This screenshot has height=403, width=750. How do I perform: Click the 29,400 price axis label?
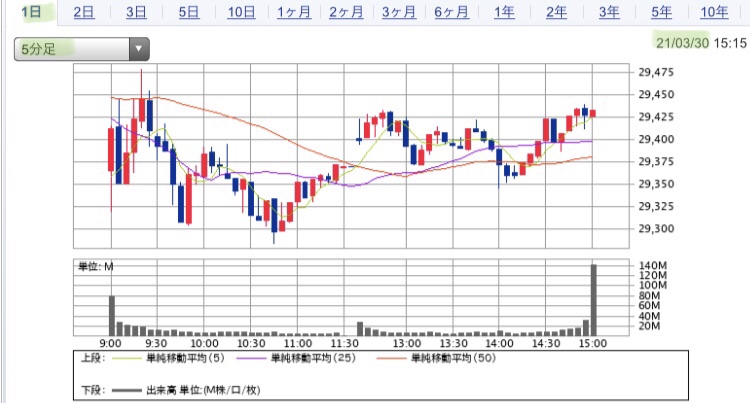pyautogui.click(x=656, y=139)
